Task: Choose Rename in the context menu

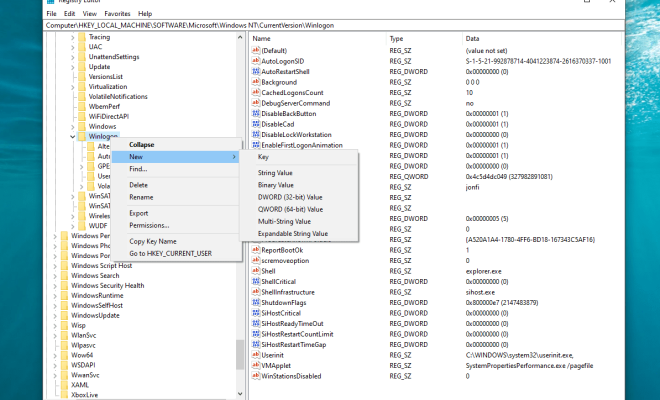Action: (176, 197)
